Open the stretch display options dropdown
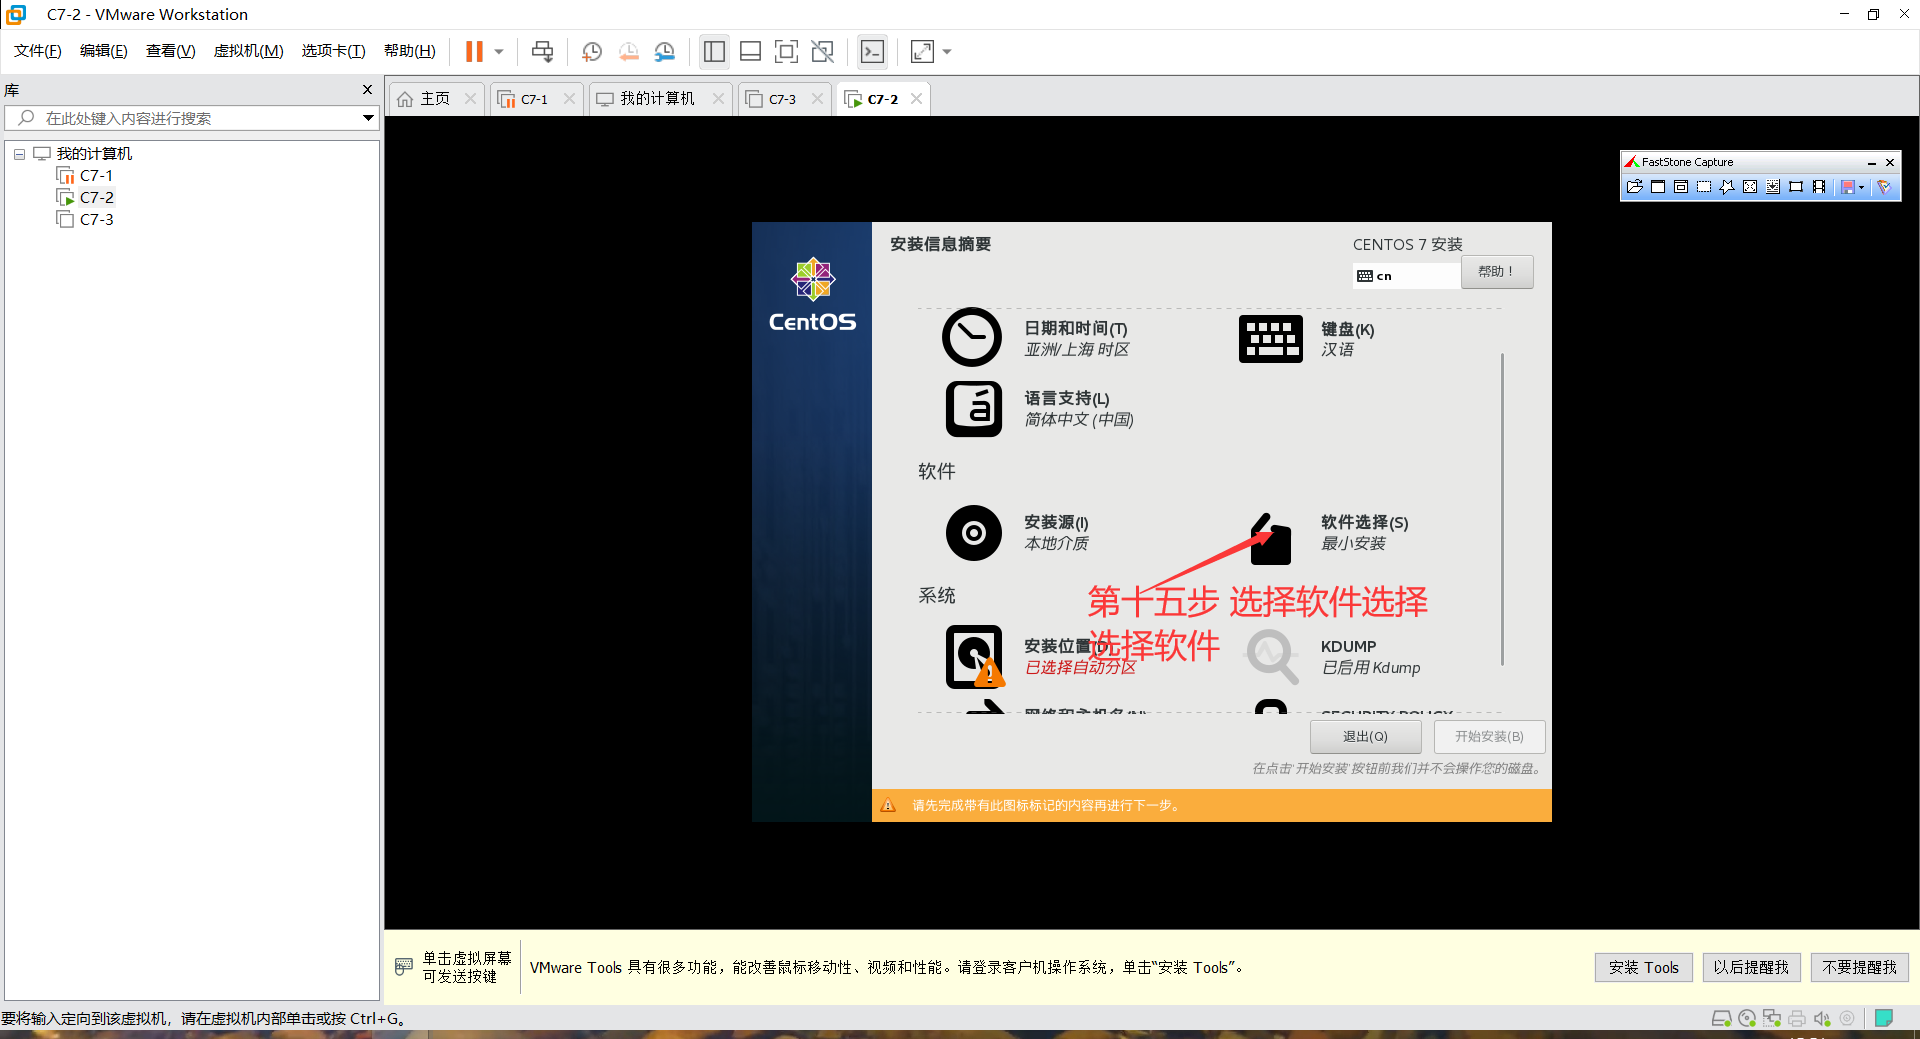 (947, 51)
